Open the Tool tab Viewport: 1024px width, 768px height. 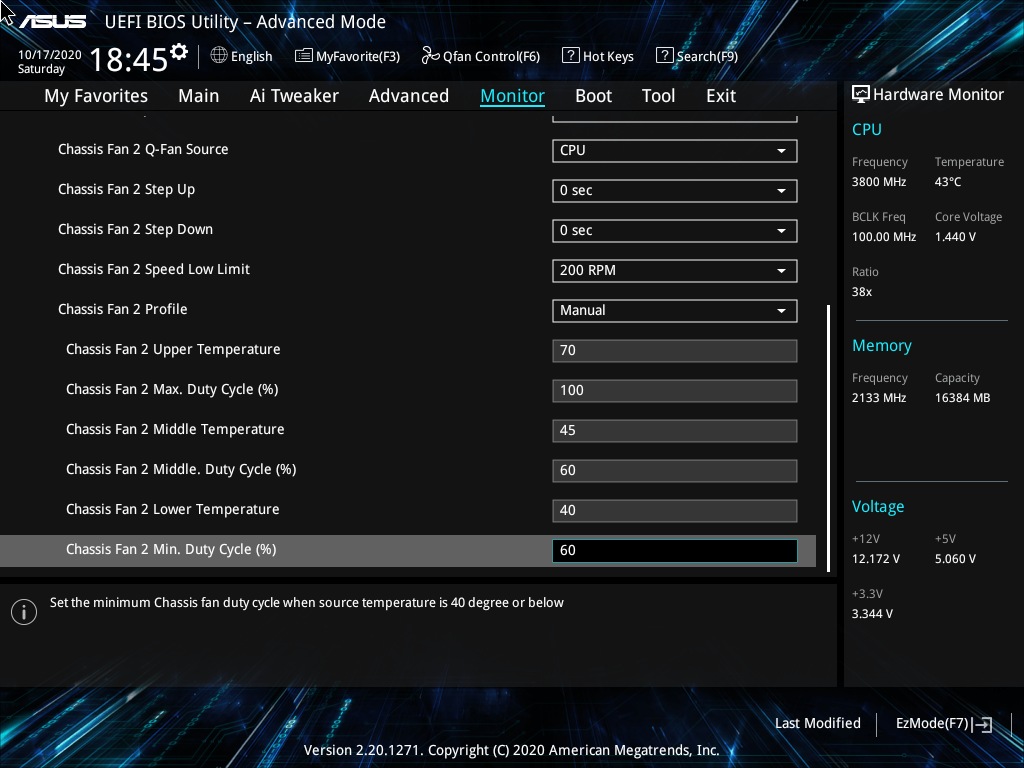coord(658,96)
